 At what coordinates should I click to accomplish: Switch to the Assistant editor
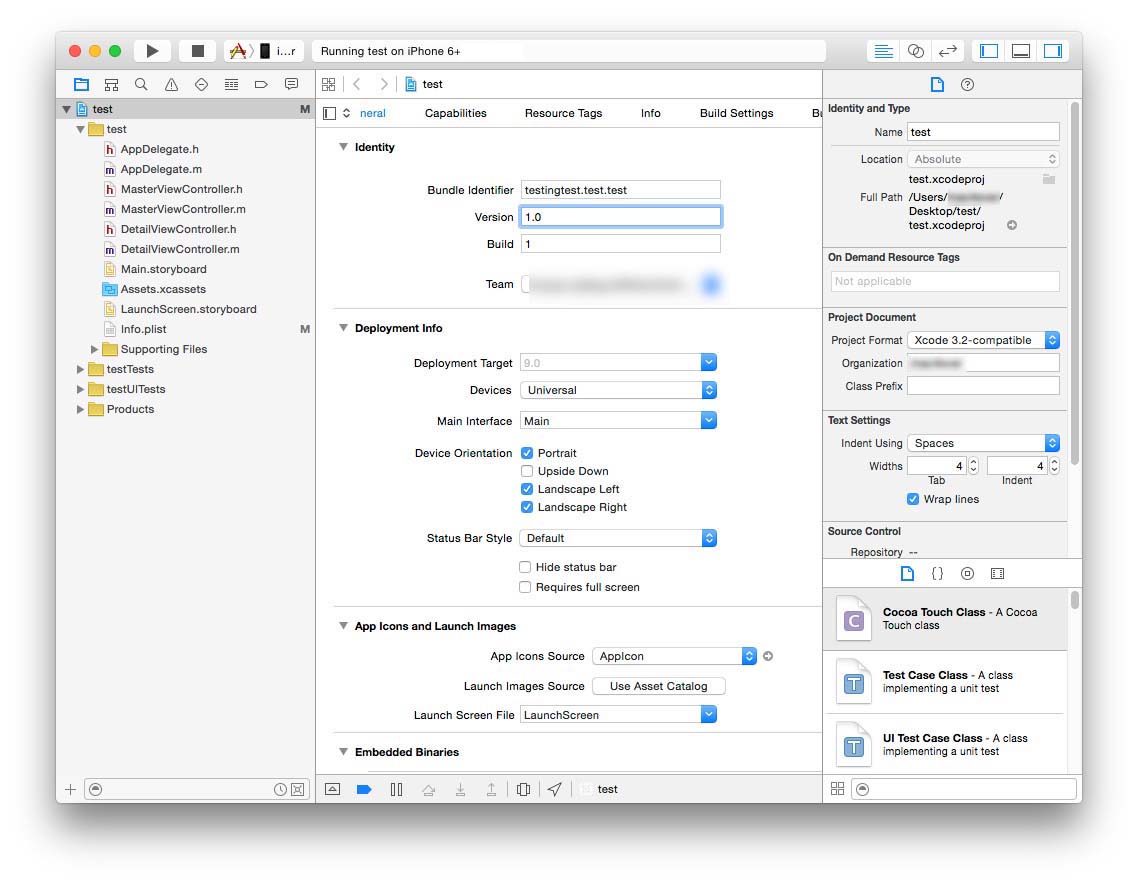coord(916,51)
